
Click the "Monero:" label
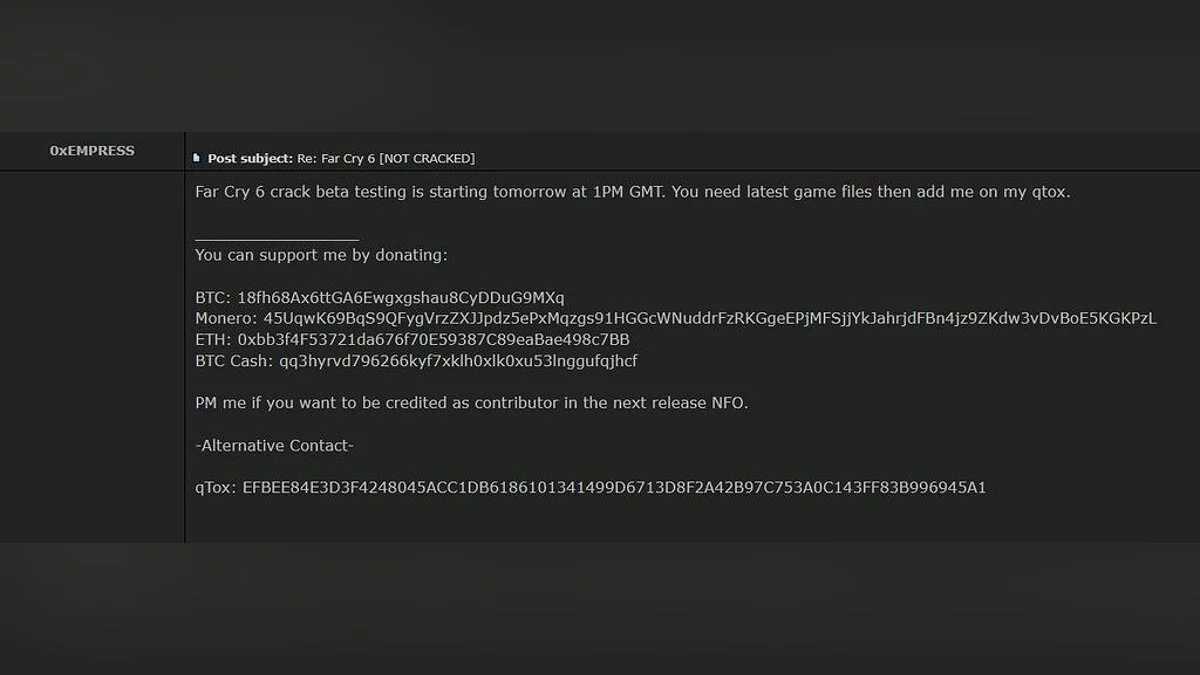[226, 319]
